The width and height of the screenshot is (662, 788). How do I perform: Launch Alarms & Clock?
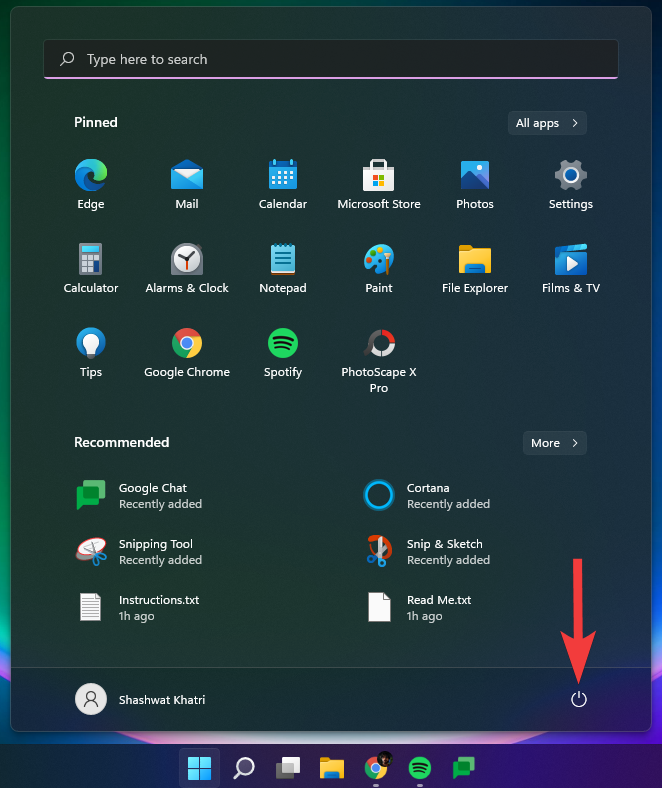click(x=187, y=268)
